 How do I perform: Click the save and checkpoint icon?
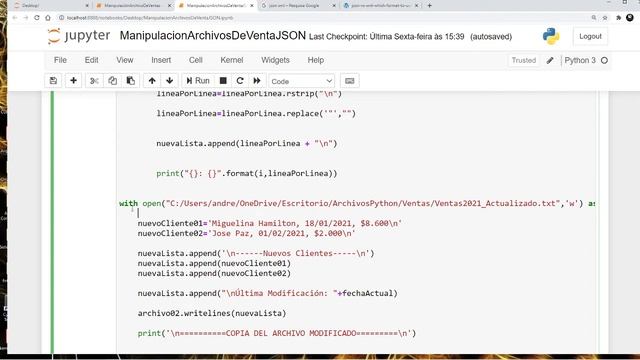tap(53, 81)
